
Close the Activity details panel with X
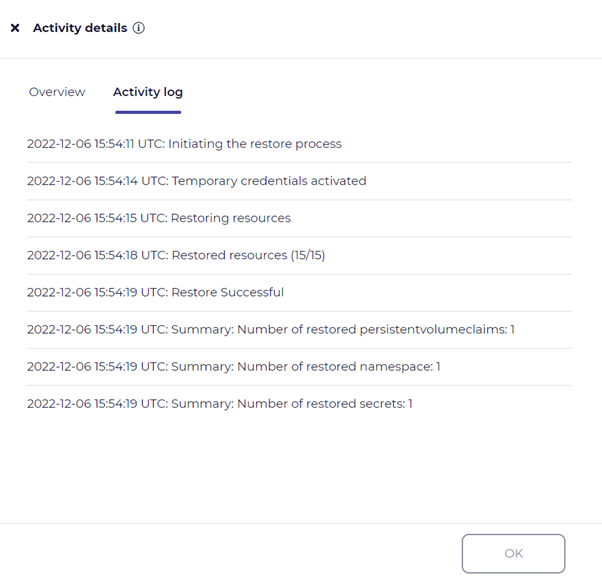(15, 28)
